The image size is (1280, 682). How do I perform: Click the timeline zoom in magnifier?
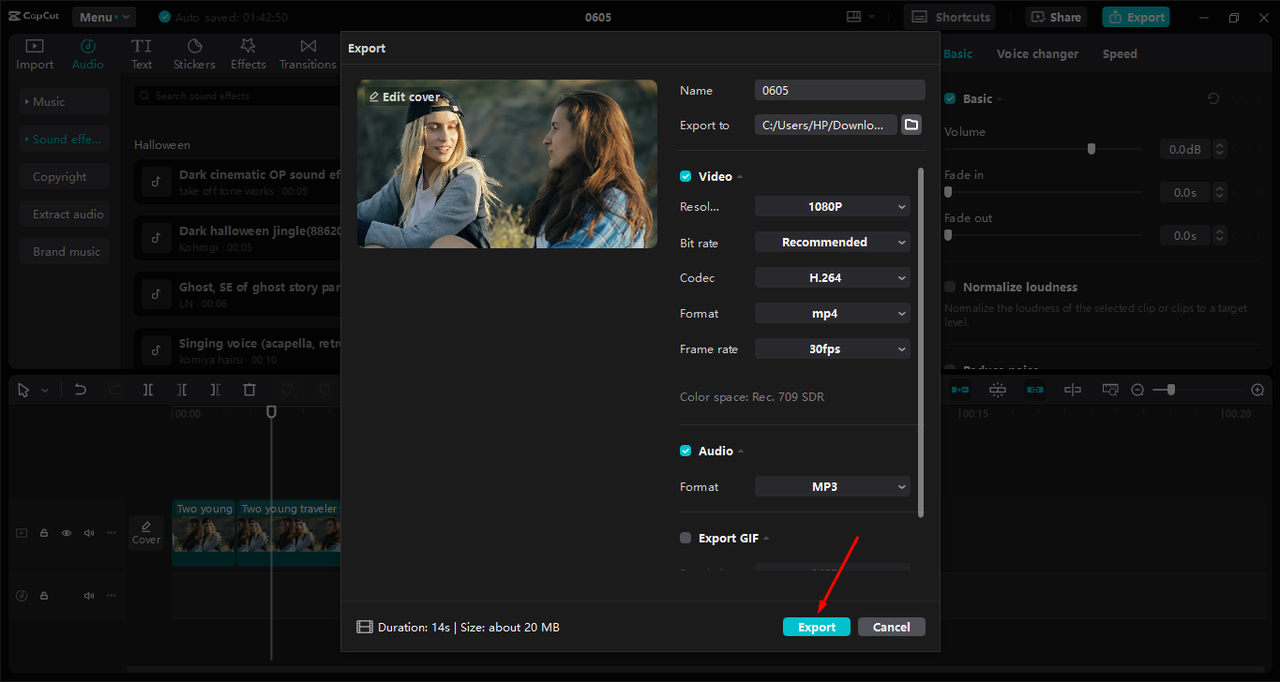coord(1258,390)
